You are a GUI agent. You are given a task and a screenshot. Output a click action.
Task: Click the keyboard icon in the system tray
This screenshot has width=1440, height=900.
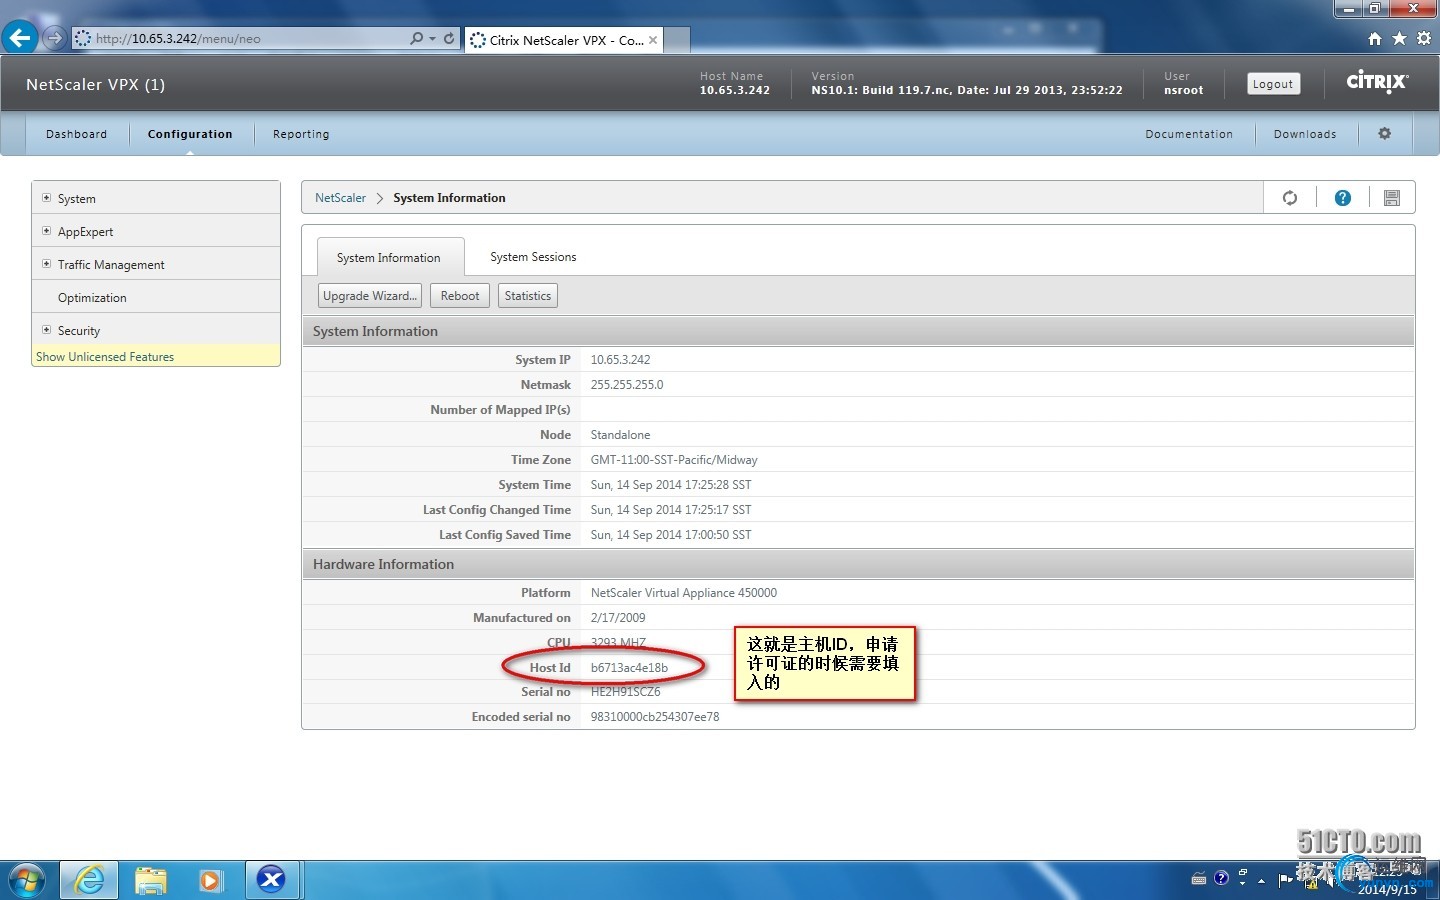pyautogui.click(x=1199, y=879)
